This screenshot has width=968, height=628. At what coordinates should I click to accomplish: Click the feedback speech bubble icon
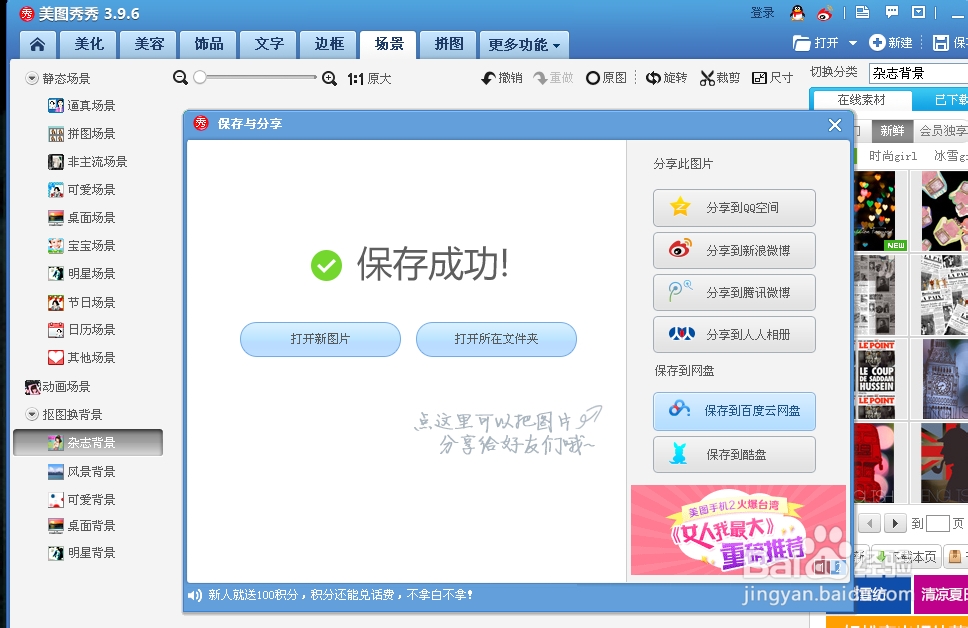tap(891, 12)
